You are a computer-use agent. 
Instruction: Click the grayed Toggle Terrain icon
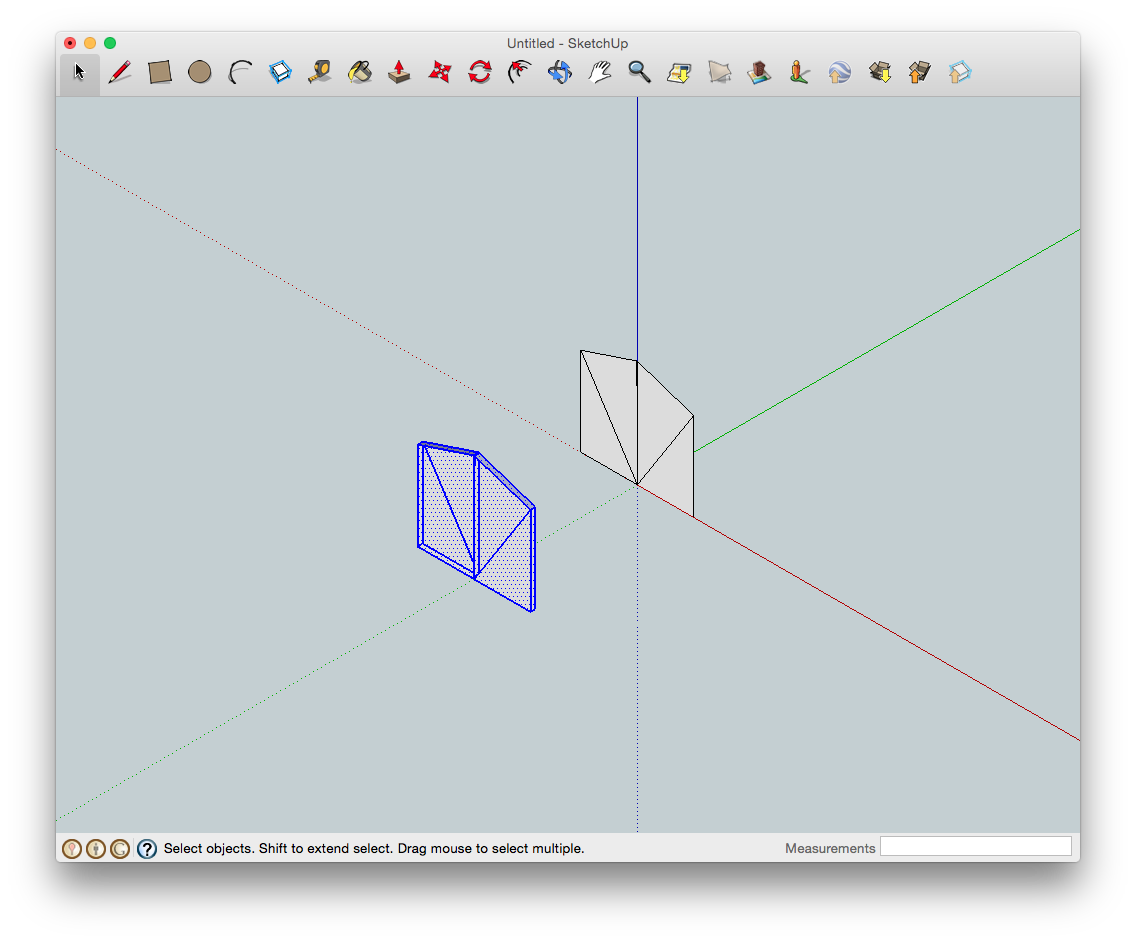click(x=719, y=72)
